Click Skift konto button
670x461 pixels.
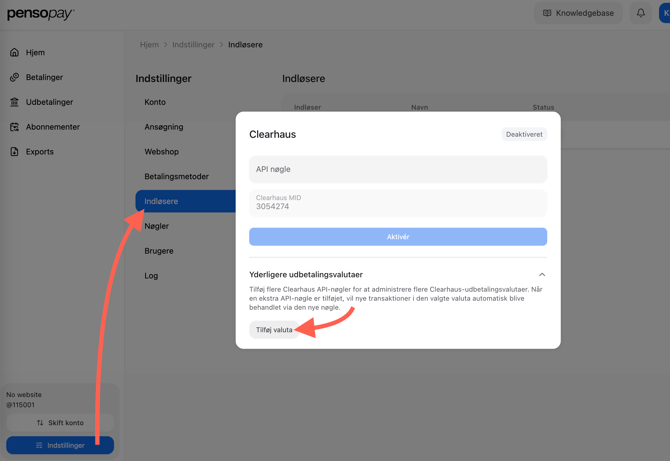(x=60, y=423)
